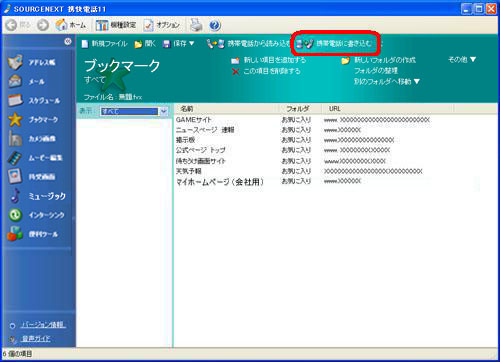Click the printer icon
This screenshot has width=500, height=362.
pos(196,25)
